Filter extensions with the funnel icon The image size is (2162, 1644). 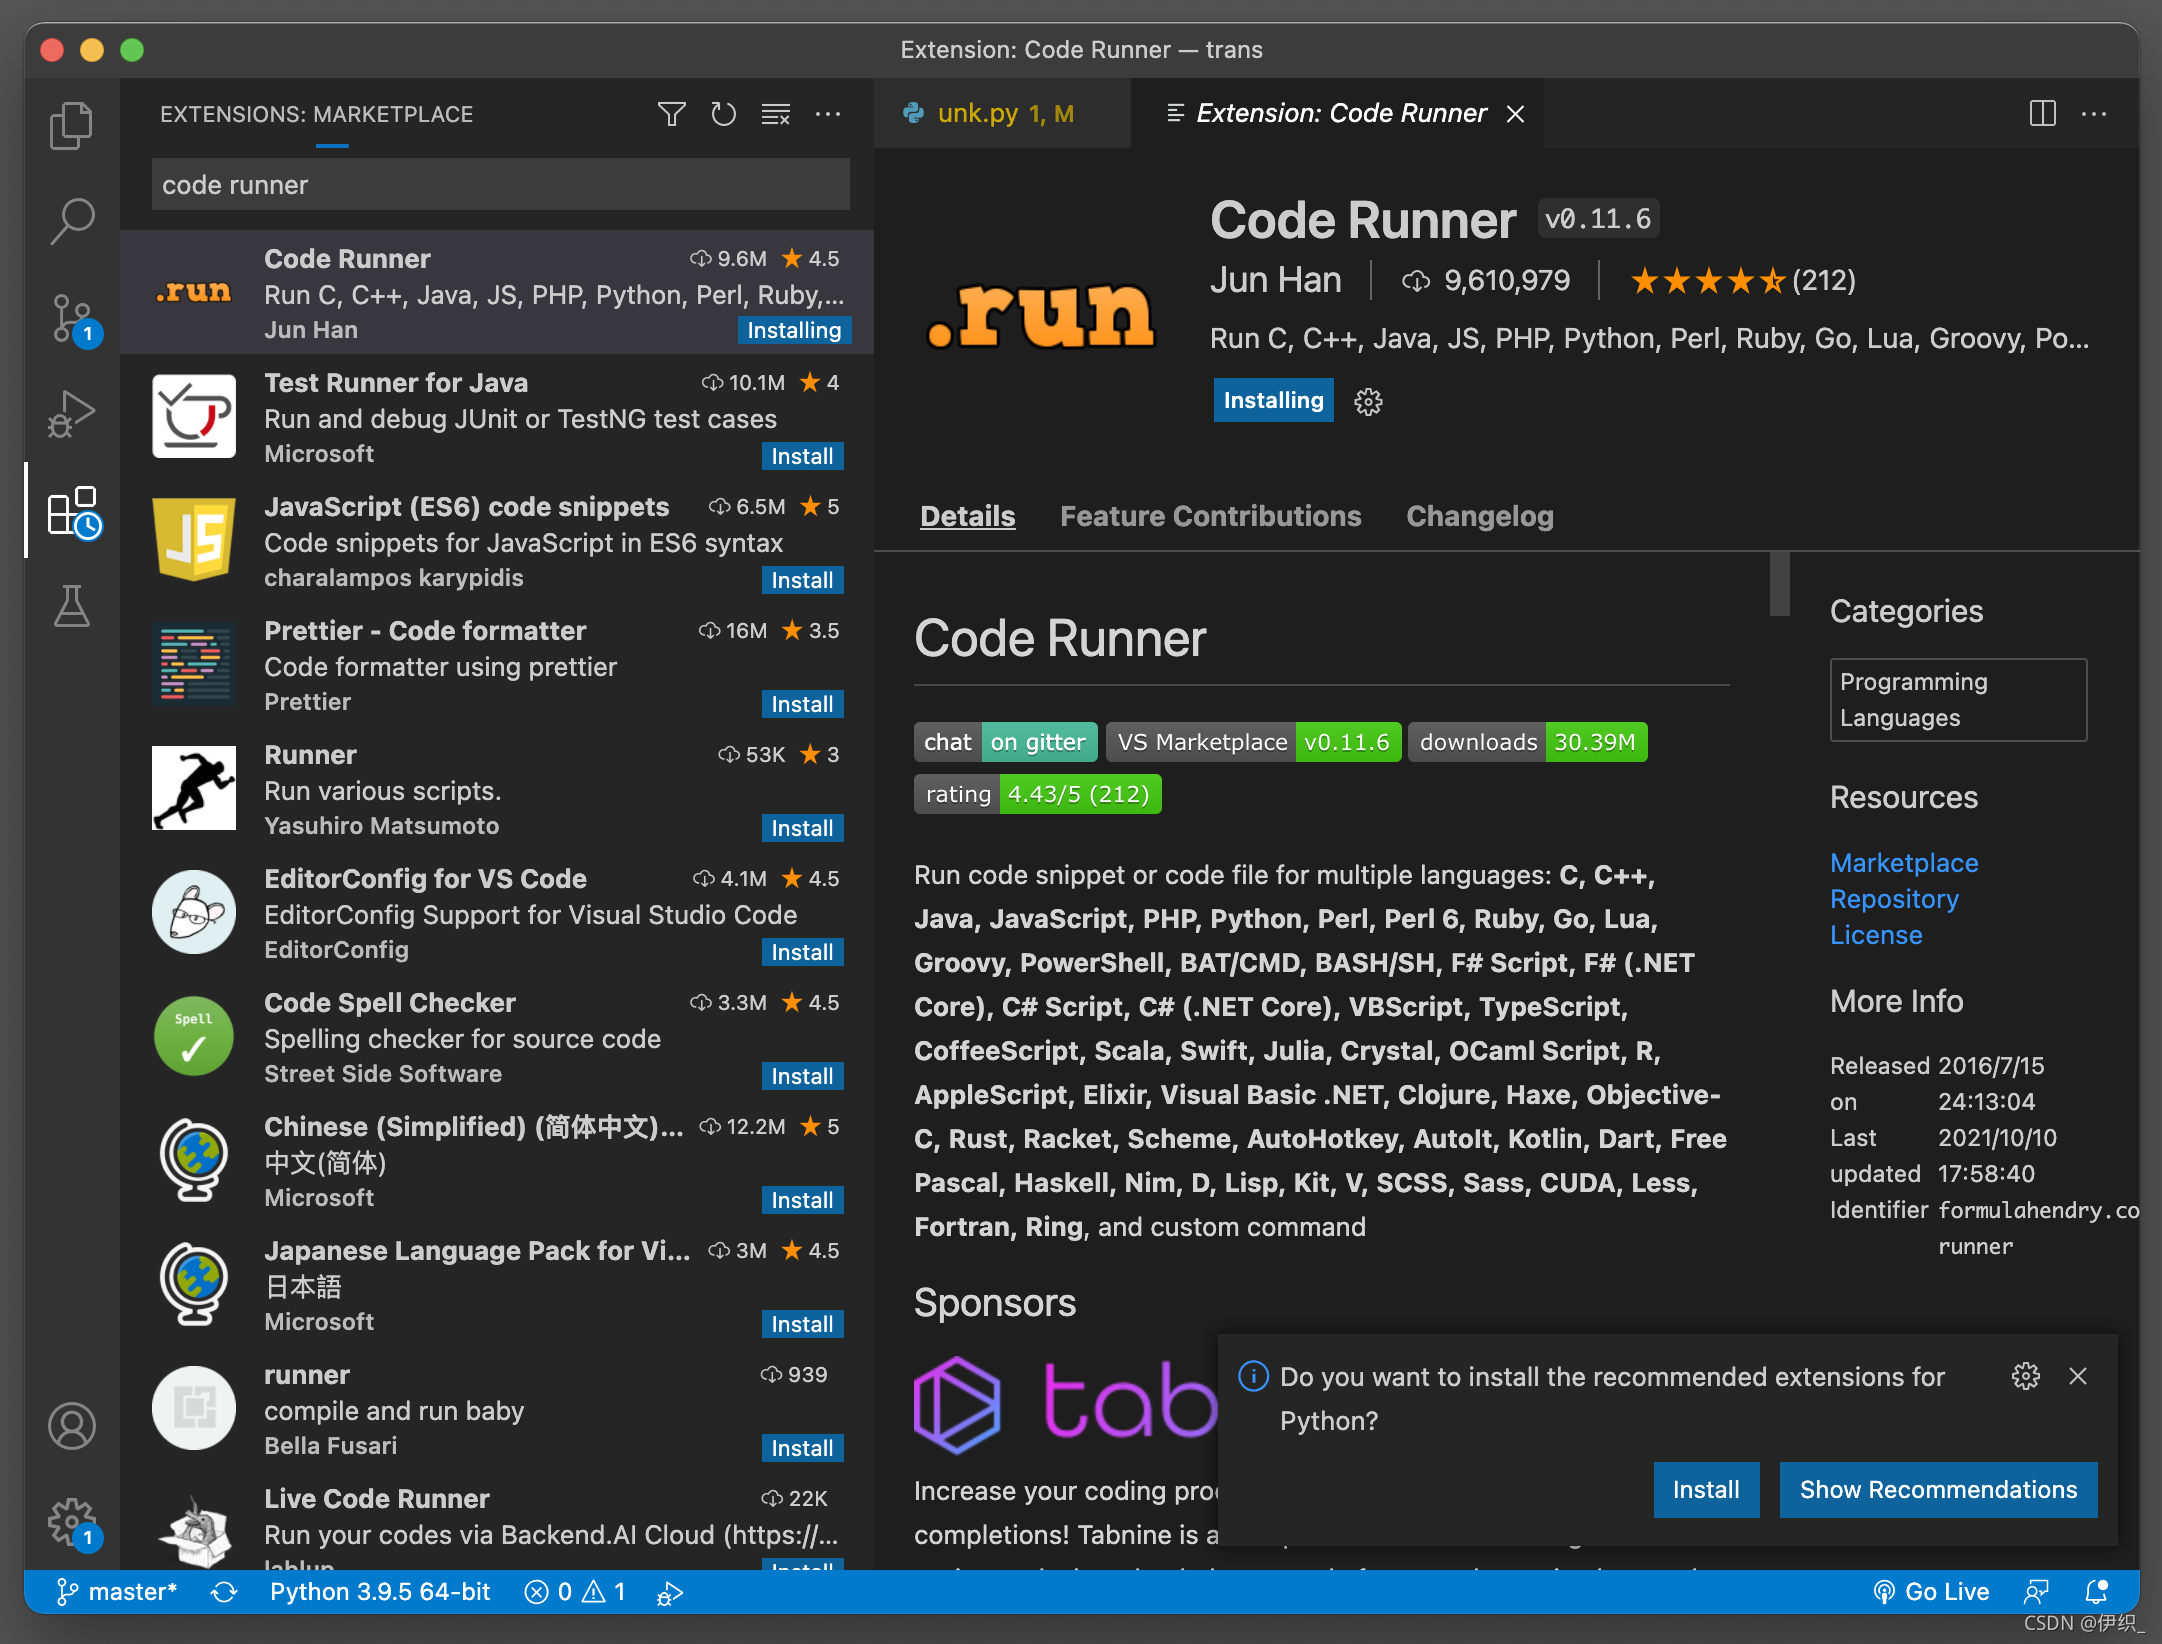click(672, 114)
